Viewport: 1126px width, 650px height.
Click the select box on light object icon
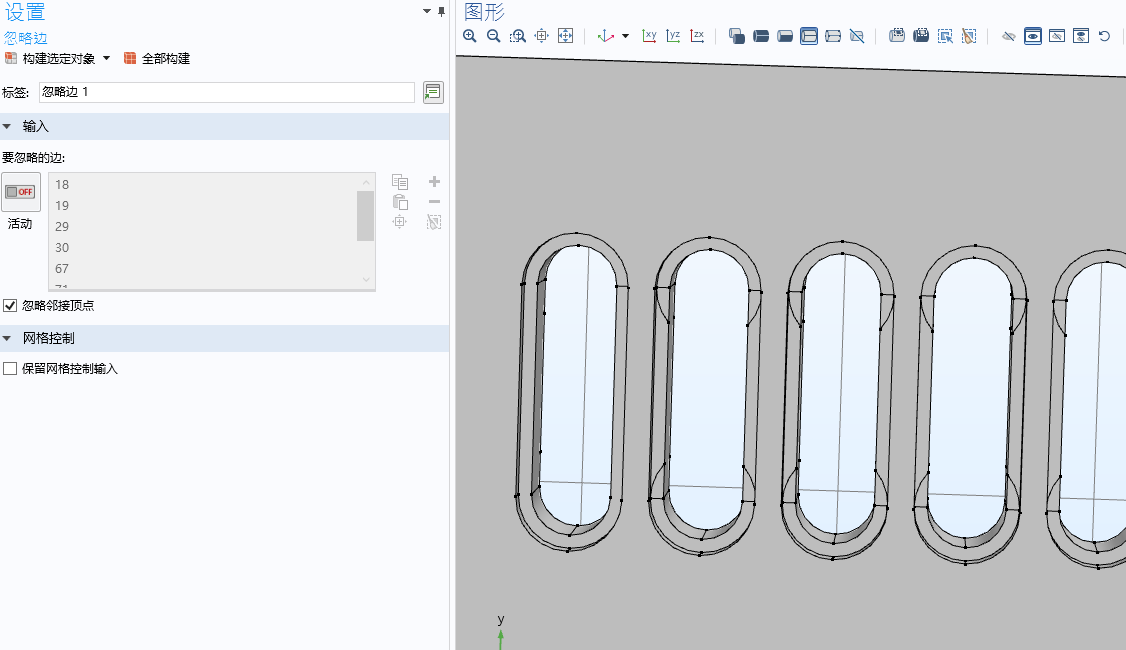(897, 36)
